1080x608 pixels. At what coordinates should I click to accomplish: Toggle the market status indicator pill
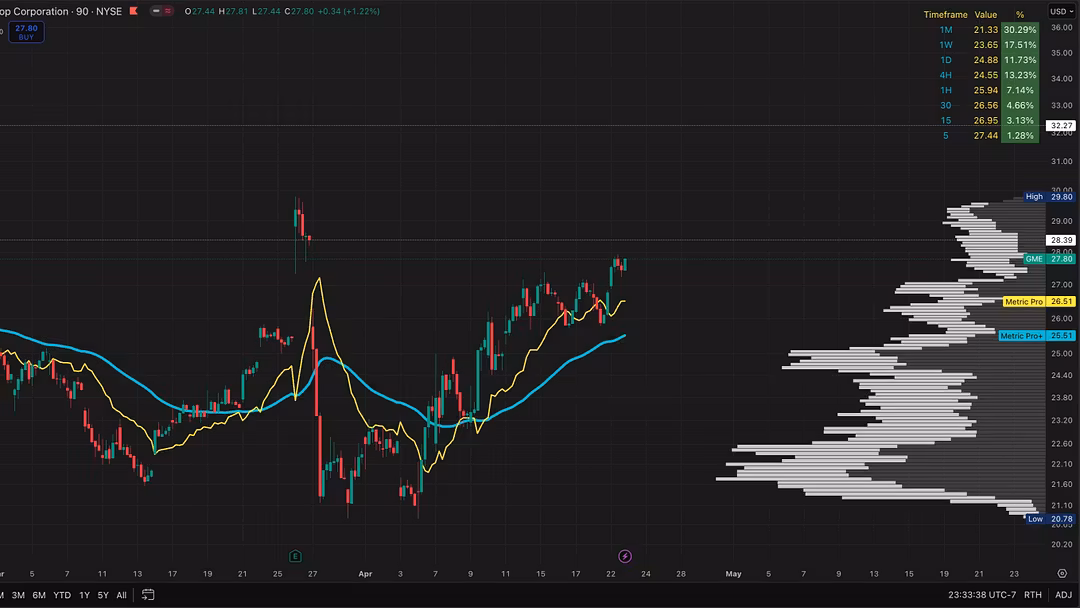[x=160, y=11]
